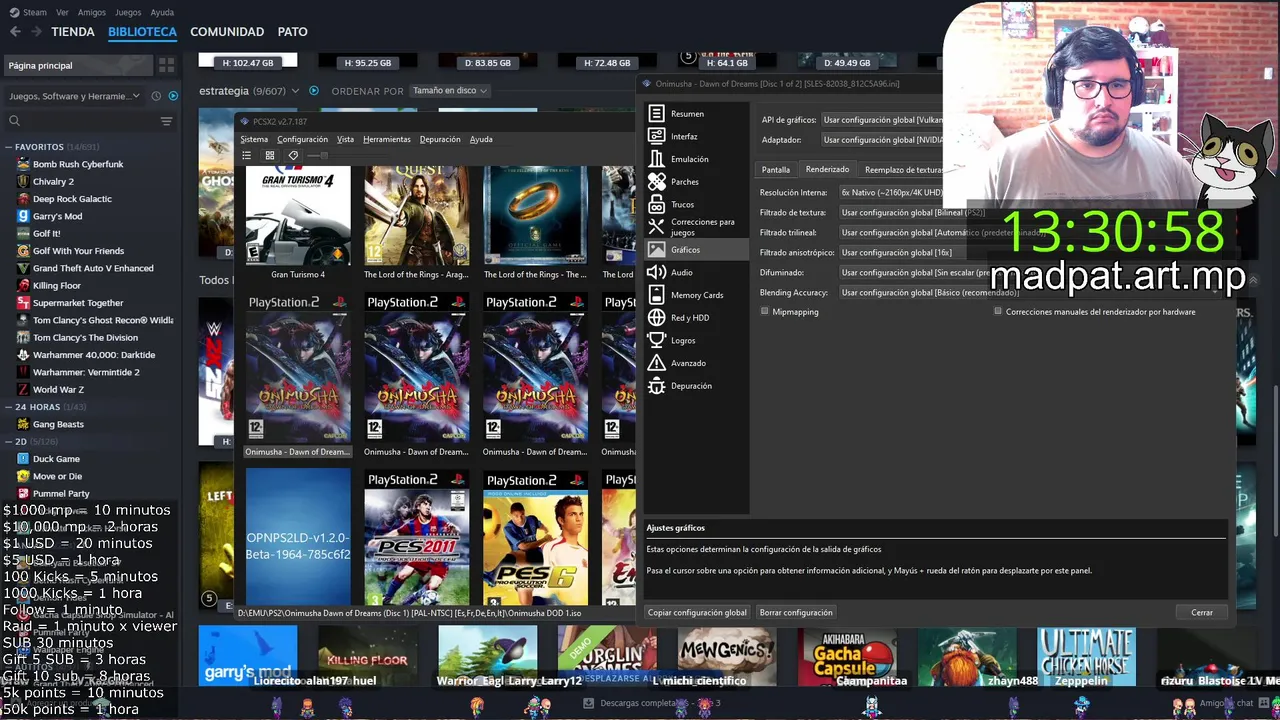This screenshot has width=1280, height=720.
Task: Open the PCSX2 Herramientas menu
Action: coord(387,139)
